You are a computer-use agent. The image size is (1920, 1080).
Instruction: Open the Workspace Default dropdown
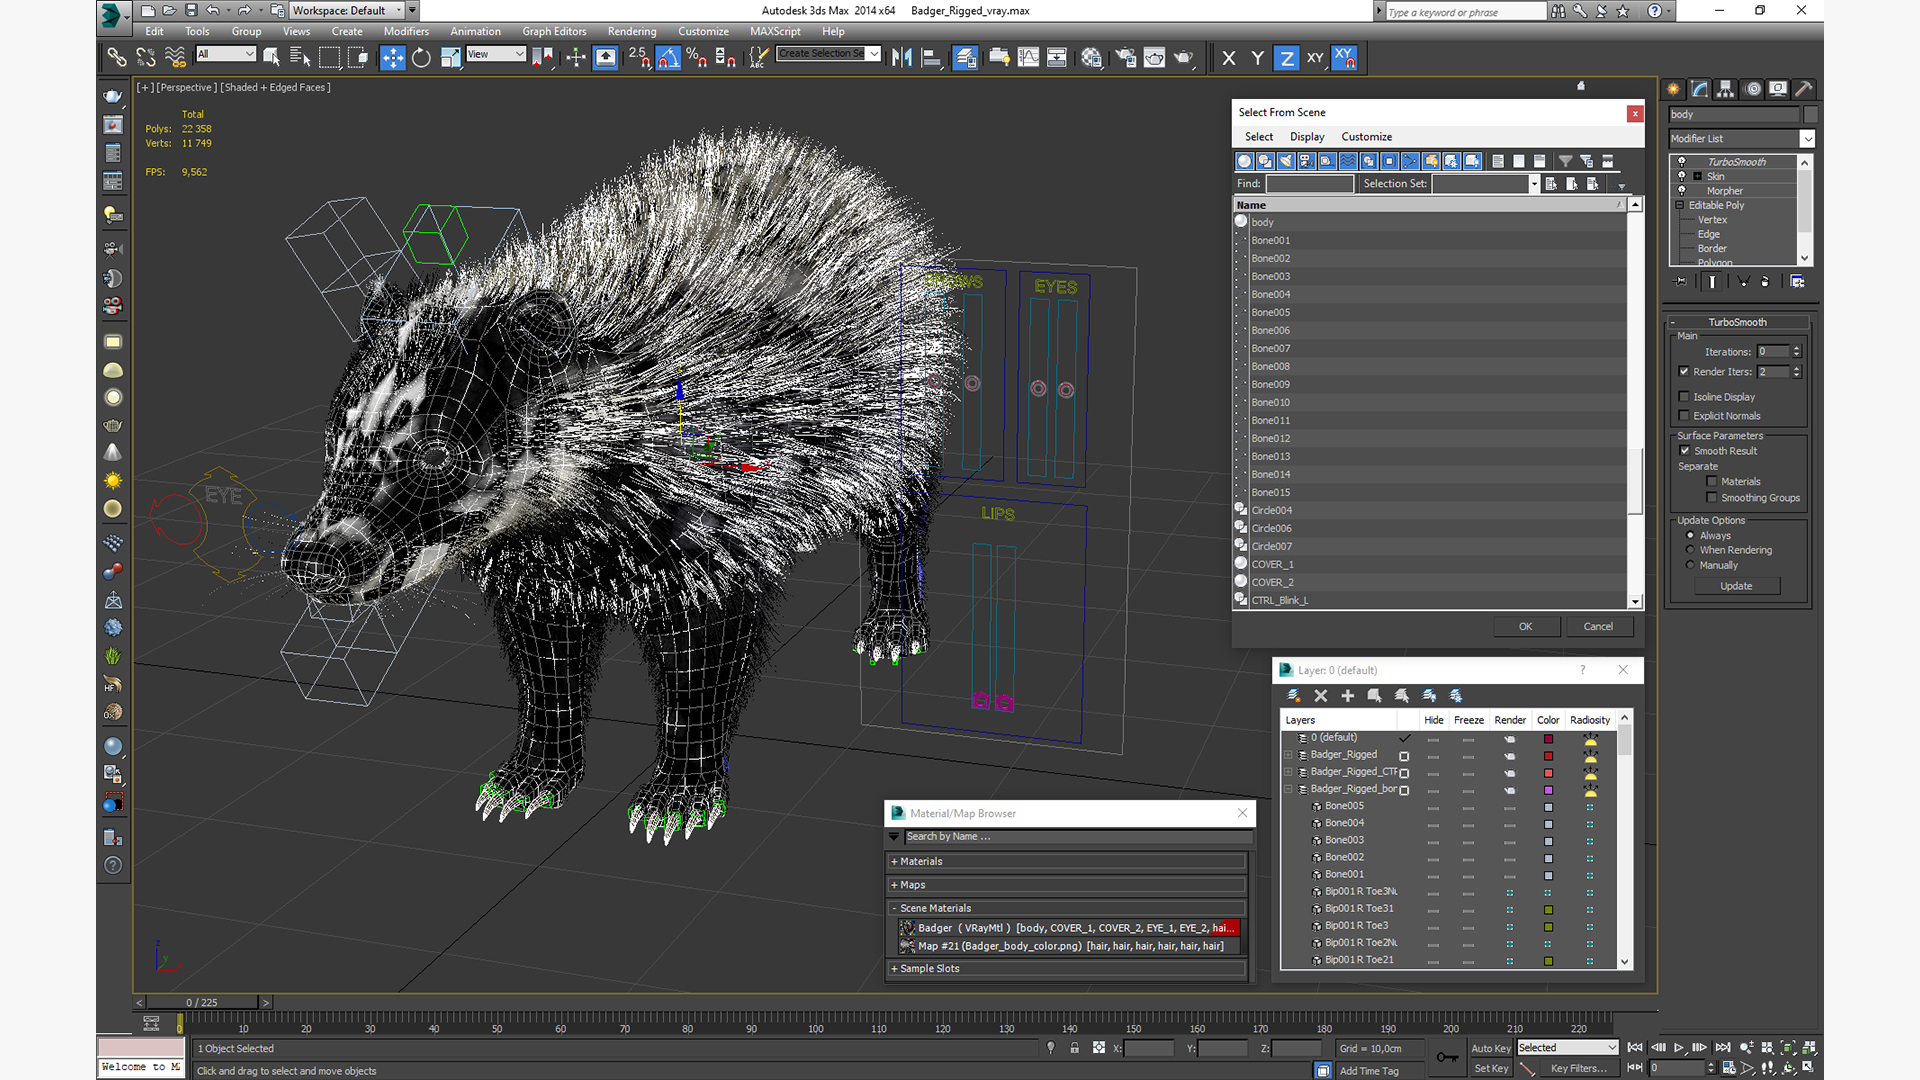click(x=348, y=11)
